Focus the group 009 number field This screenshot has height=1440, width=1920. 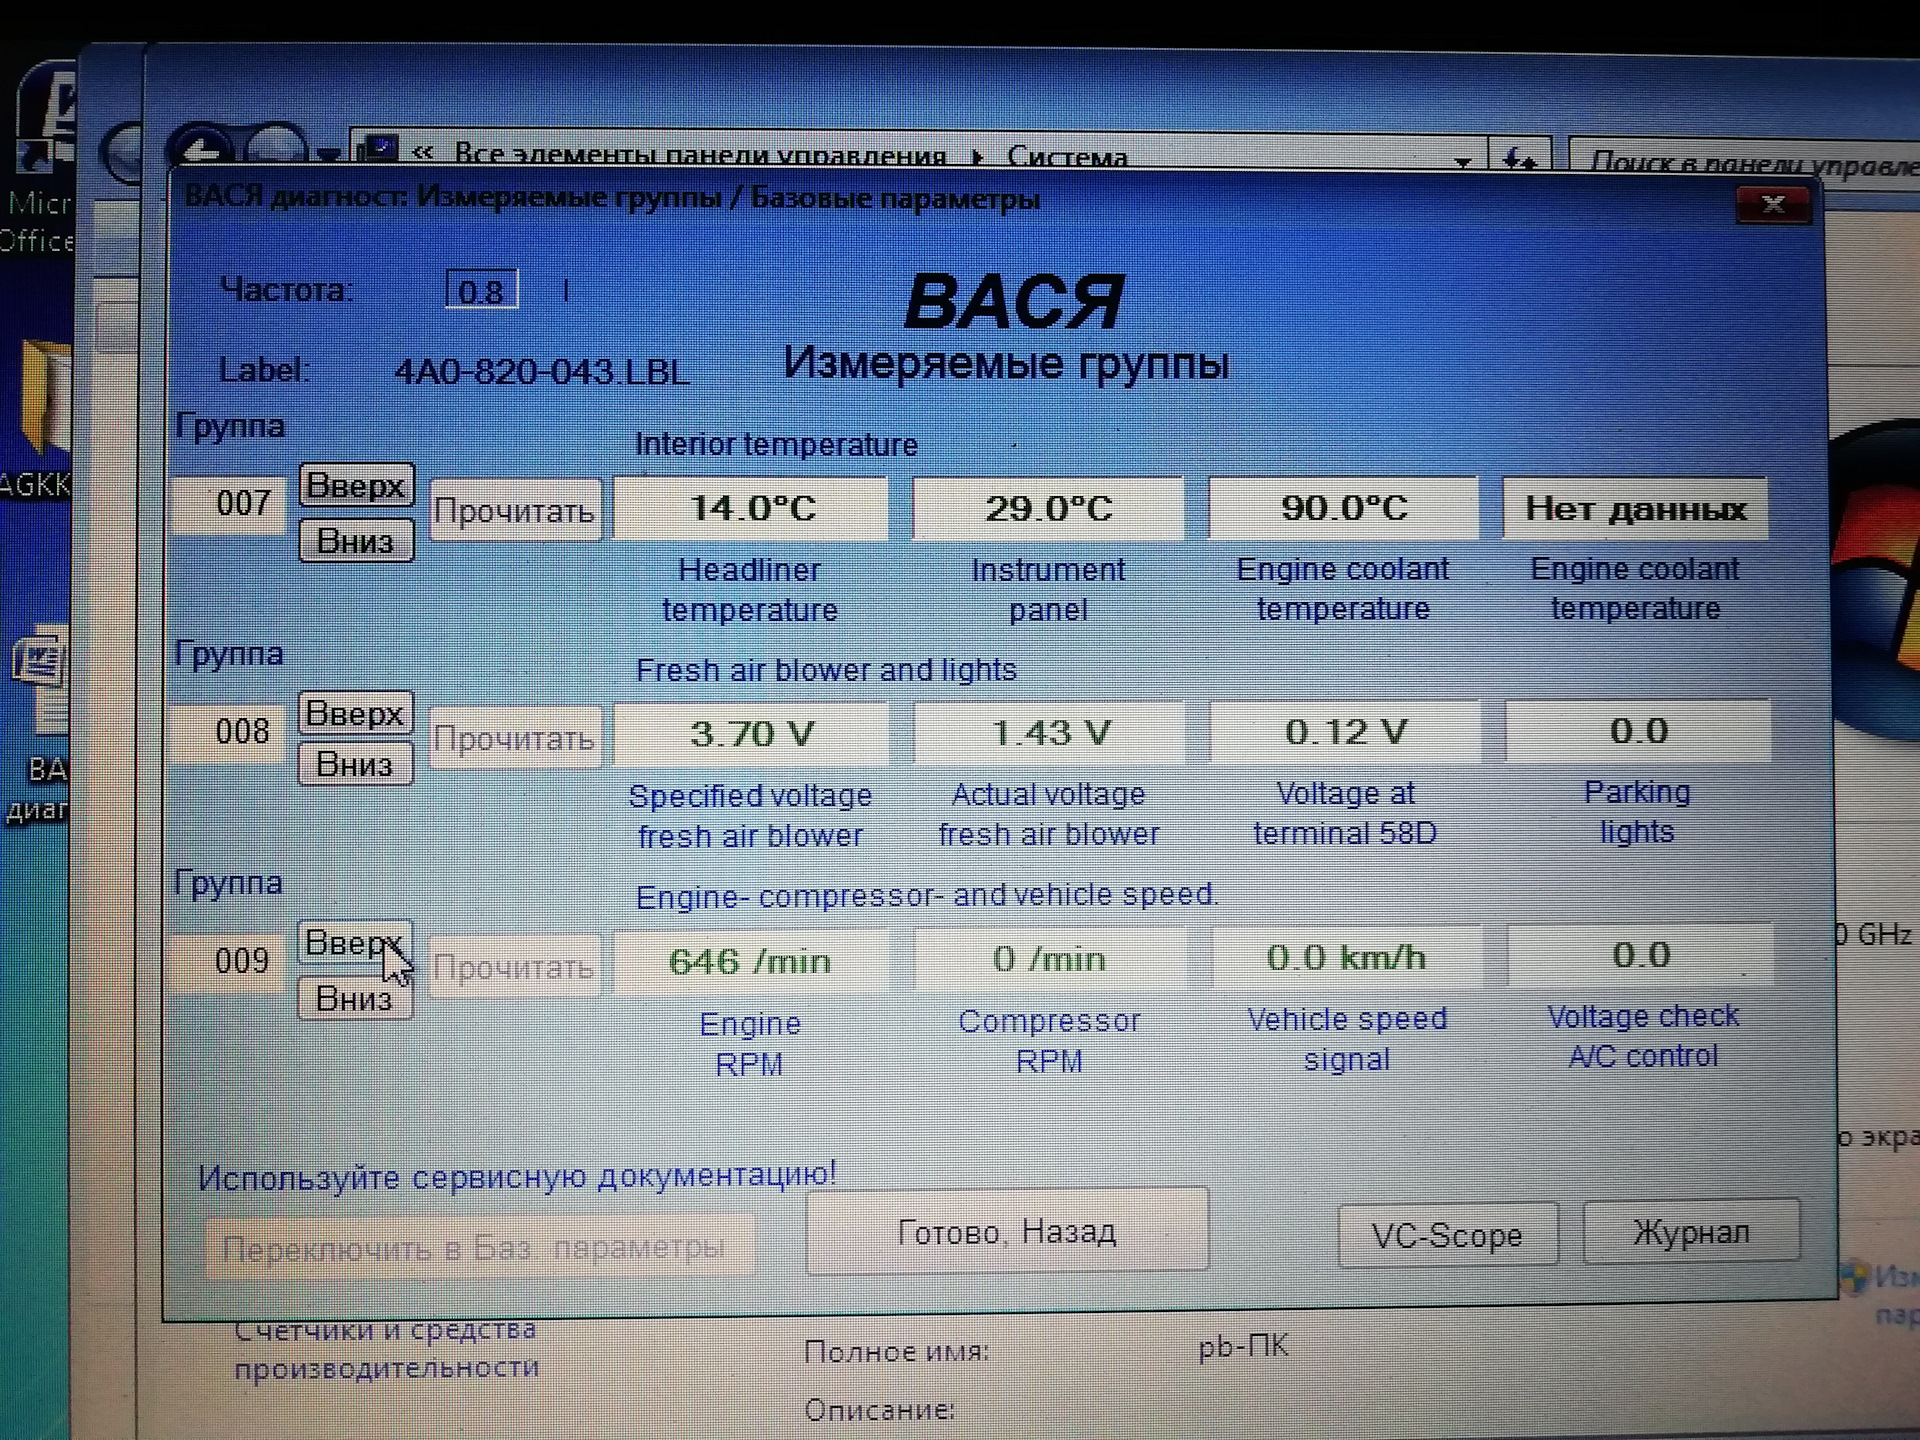tap(232, 961)
